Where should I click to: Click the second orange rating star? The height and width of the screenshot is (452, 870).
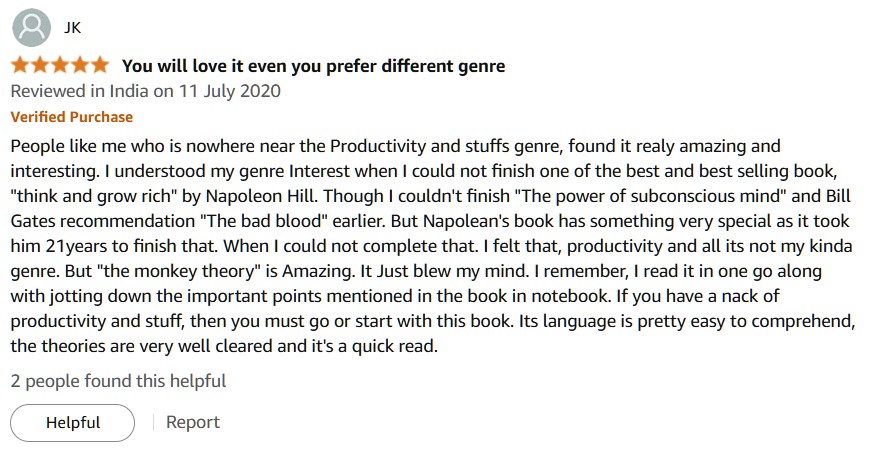[40, 65]
